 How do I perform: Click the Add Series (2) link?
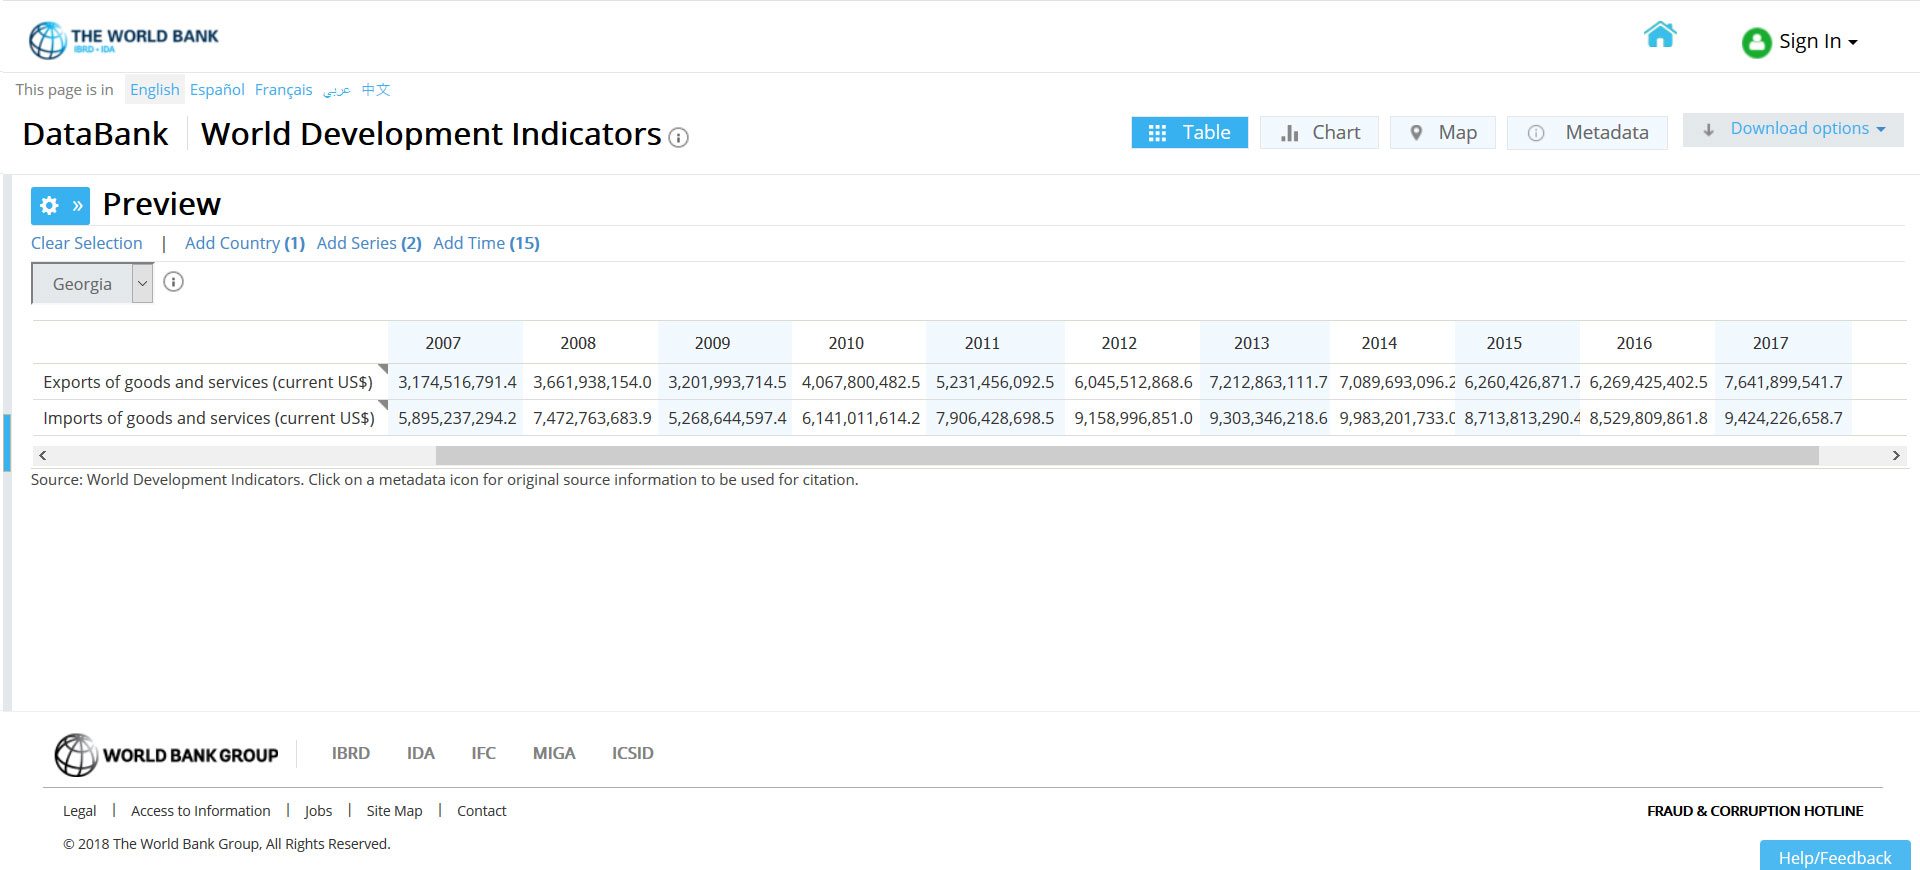pos(369,243)
